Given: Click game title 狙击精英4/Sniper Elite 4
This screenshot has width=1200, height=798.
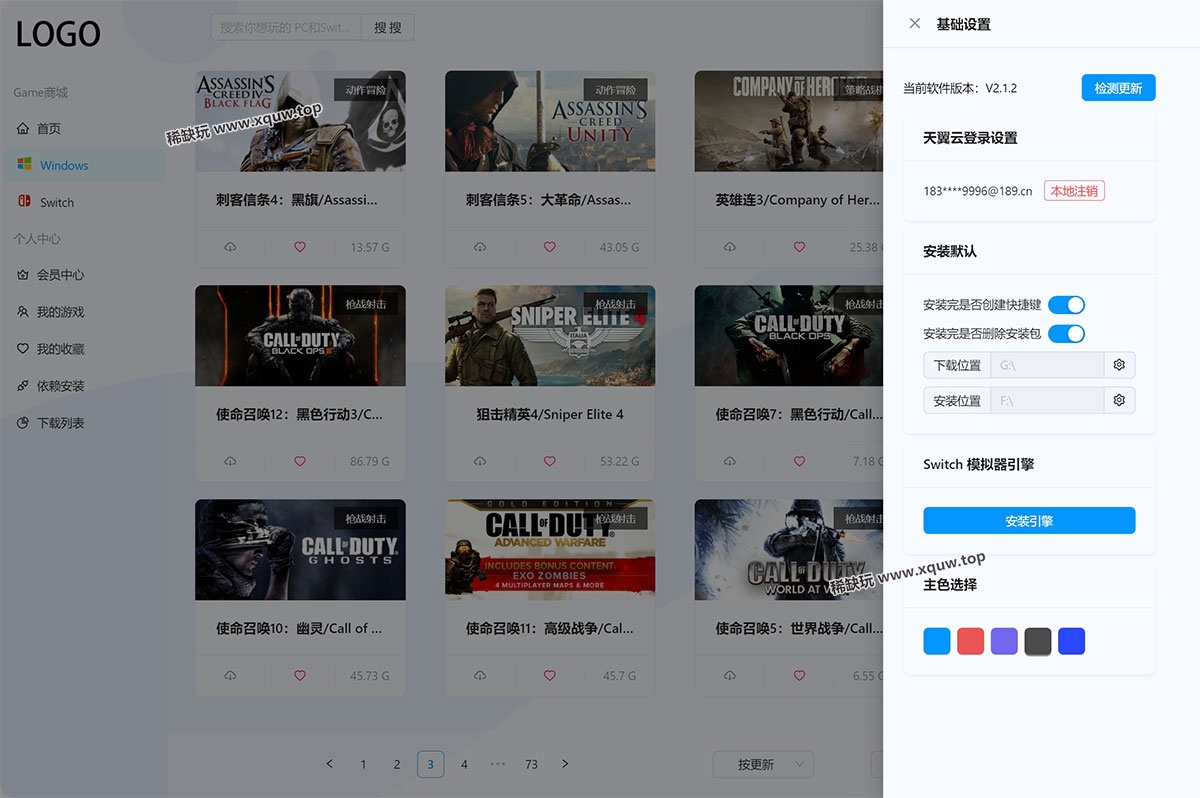Looking at the screenshot, I should (550, 414).
